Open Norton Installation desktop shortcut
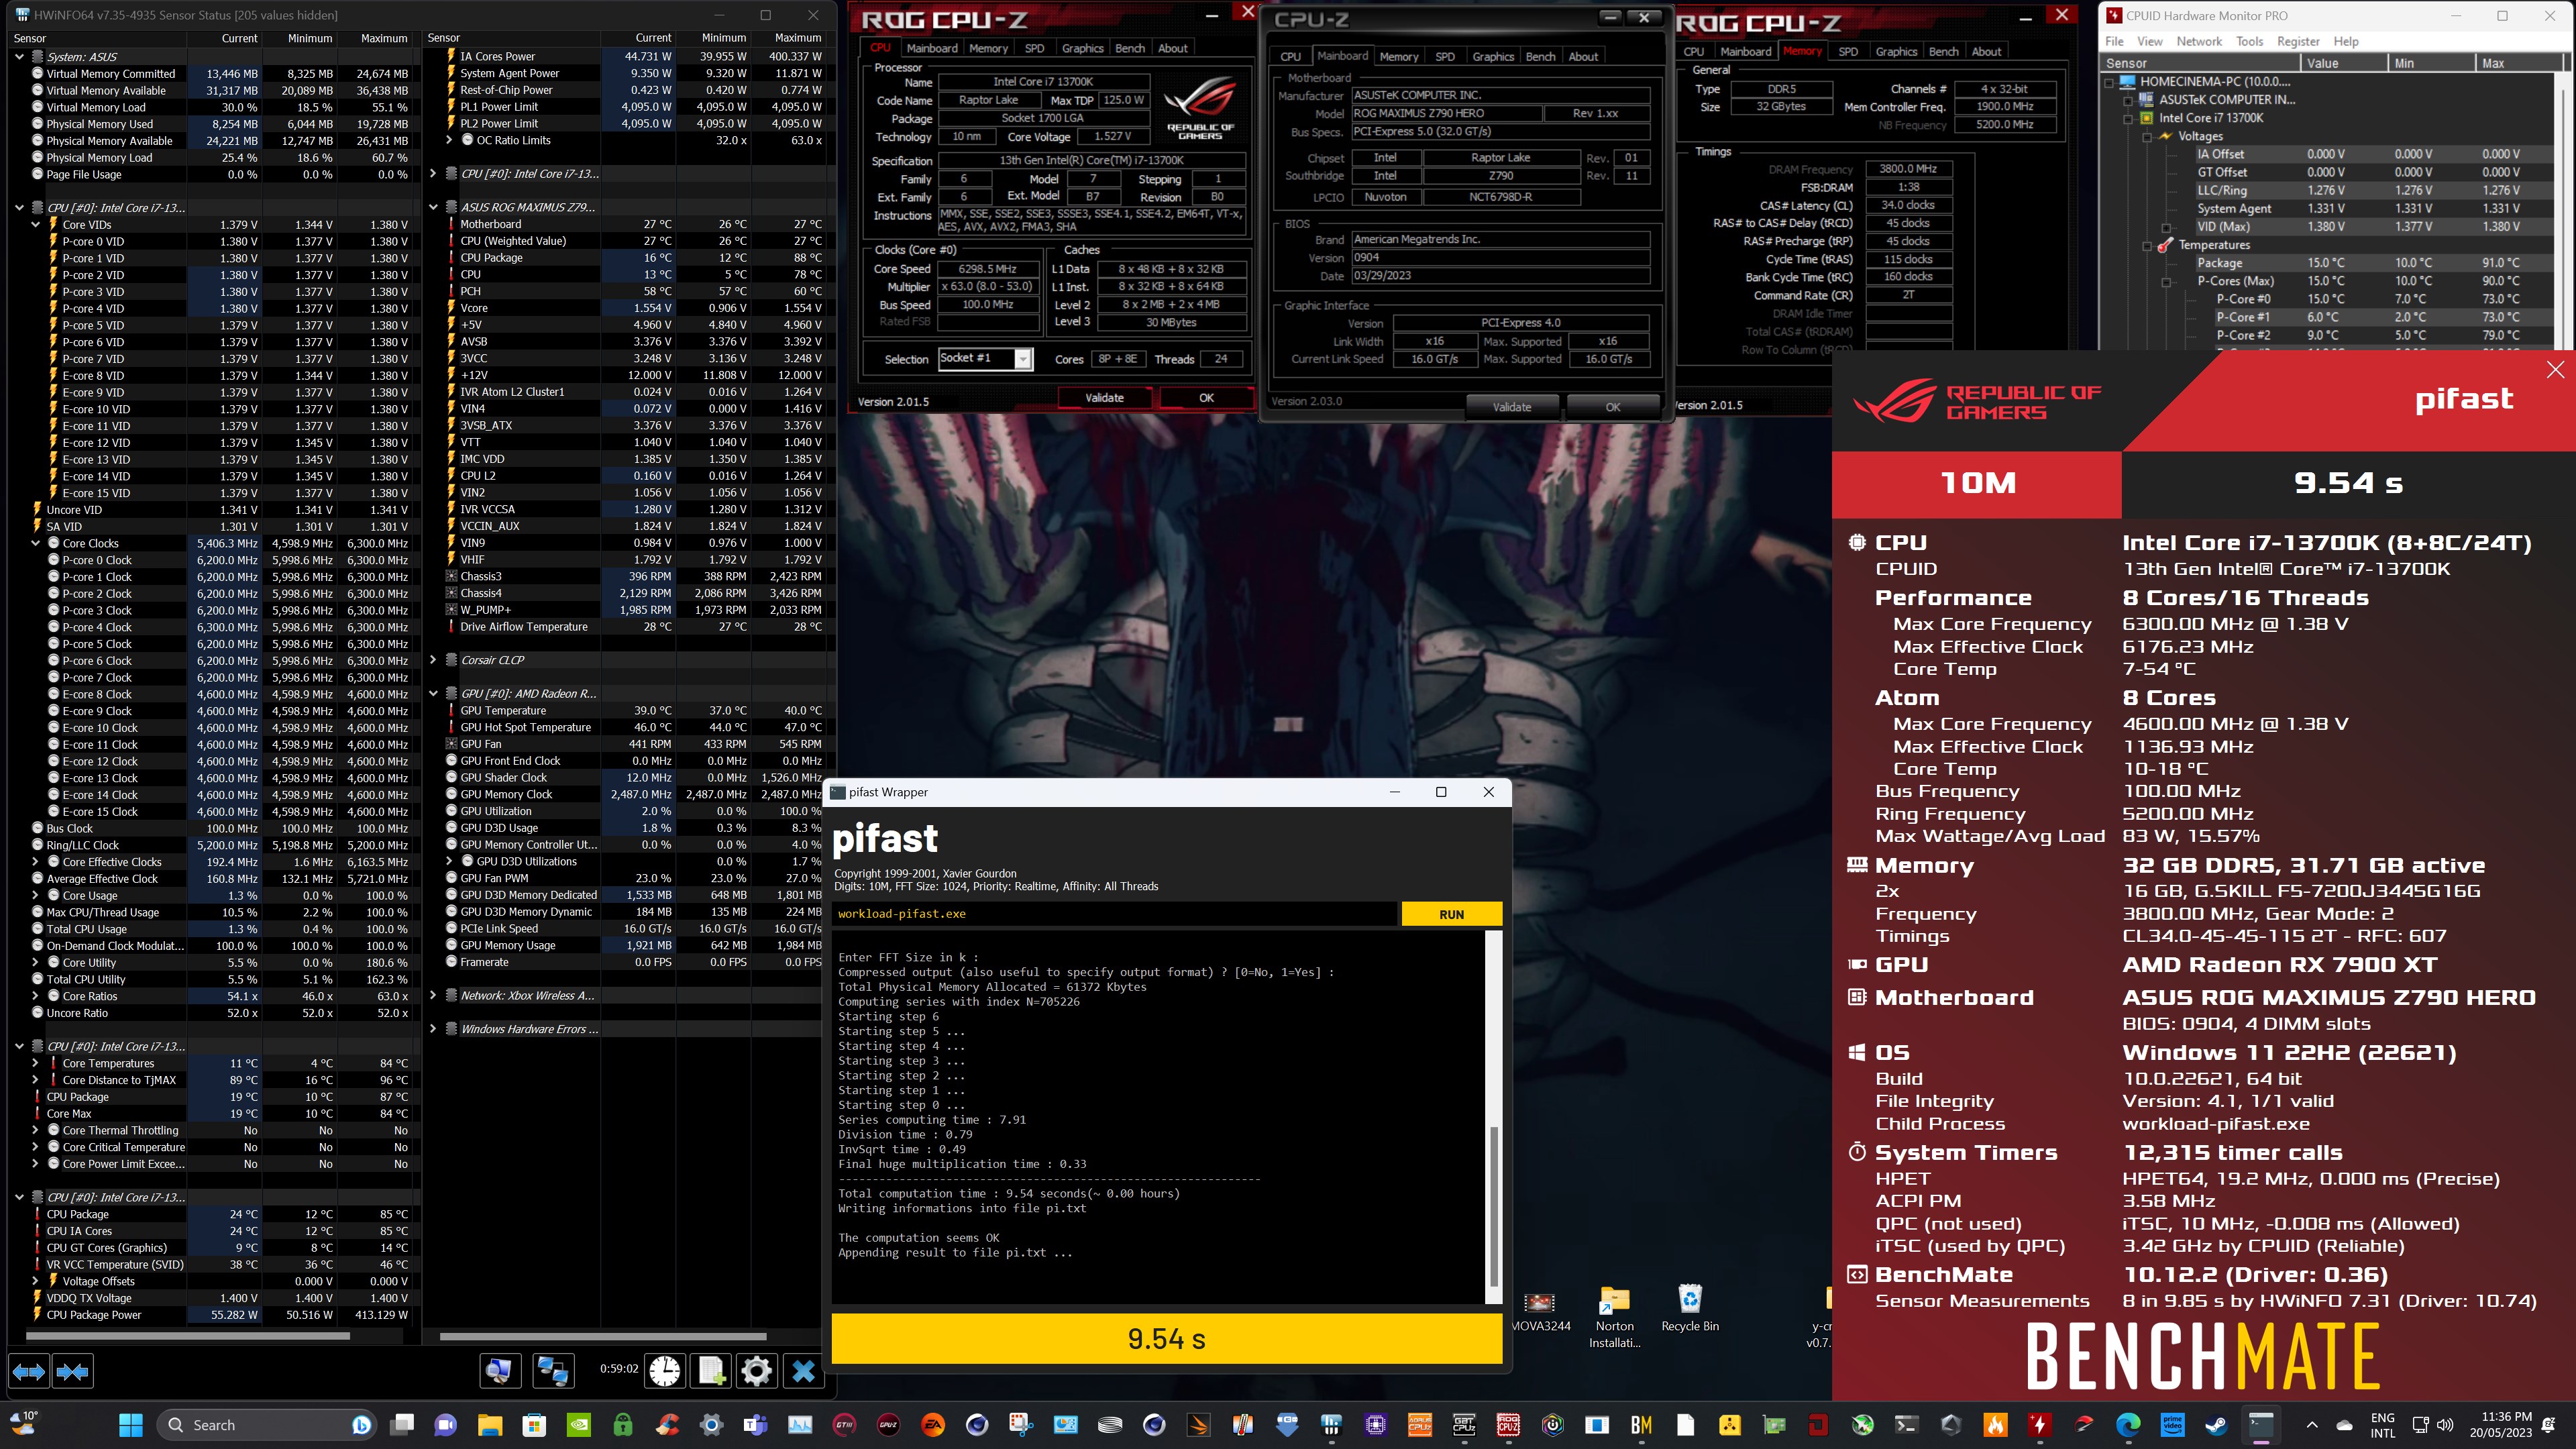 [1614, 1316]
